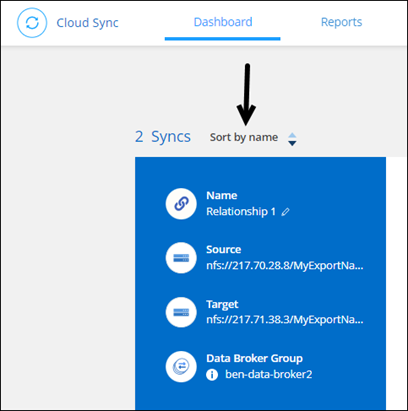Viewport: 408px width, 411px height.
Task: Click the Cloud Sync title text
Action: (87, 23)
